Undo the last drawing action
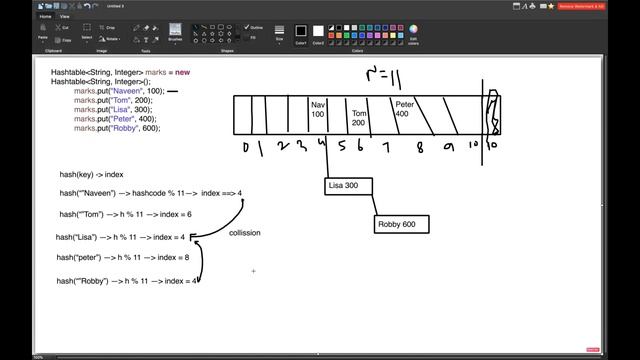640x360 pixels. pyautogui.click(x=87, y=6)
